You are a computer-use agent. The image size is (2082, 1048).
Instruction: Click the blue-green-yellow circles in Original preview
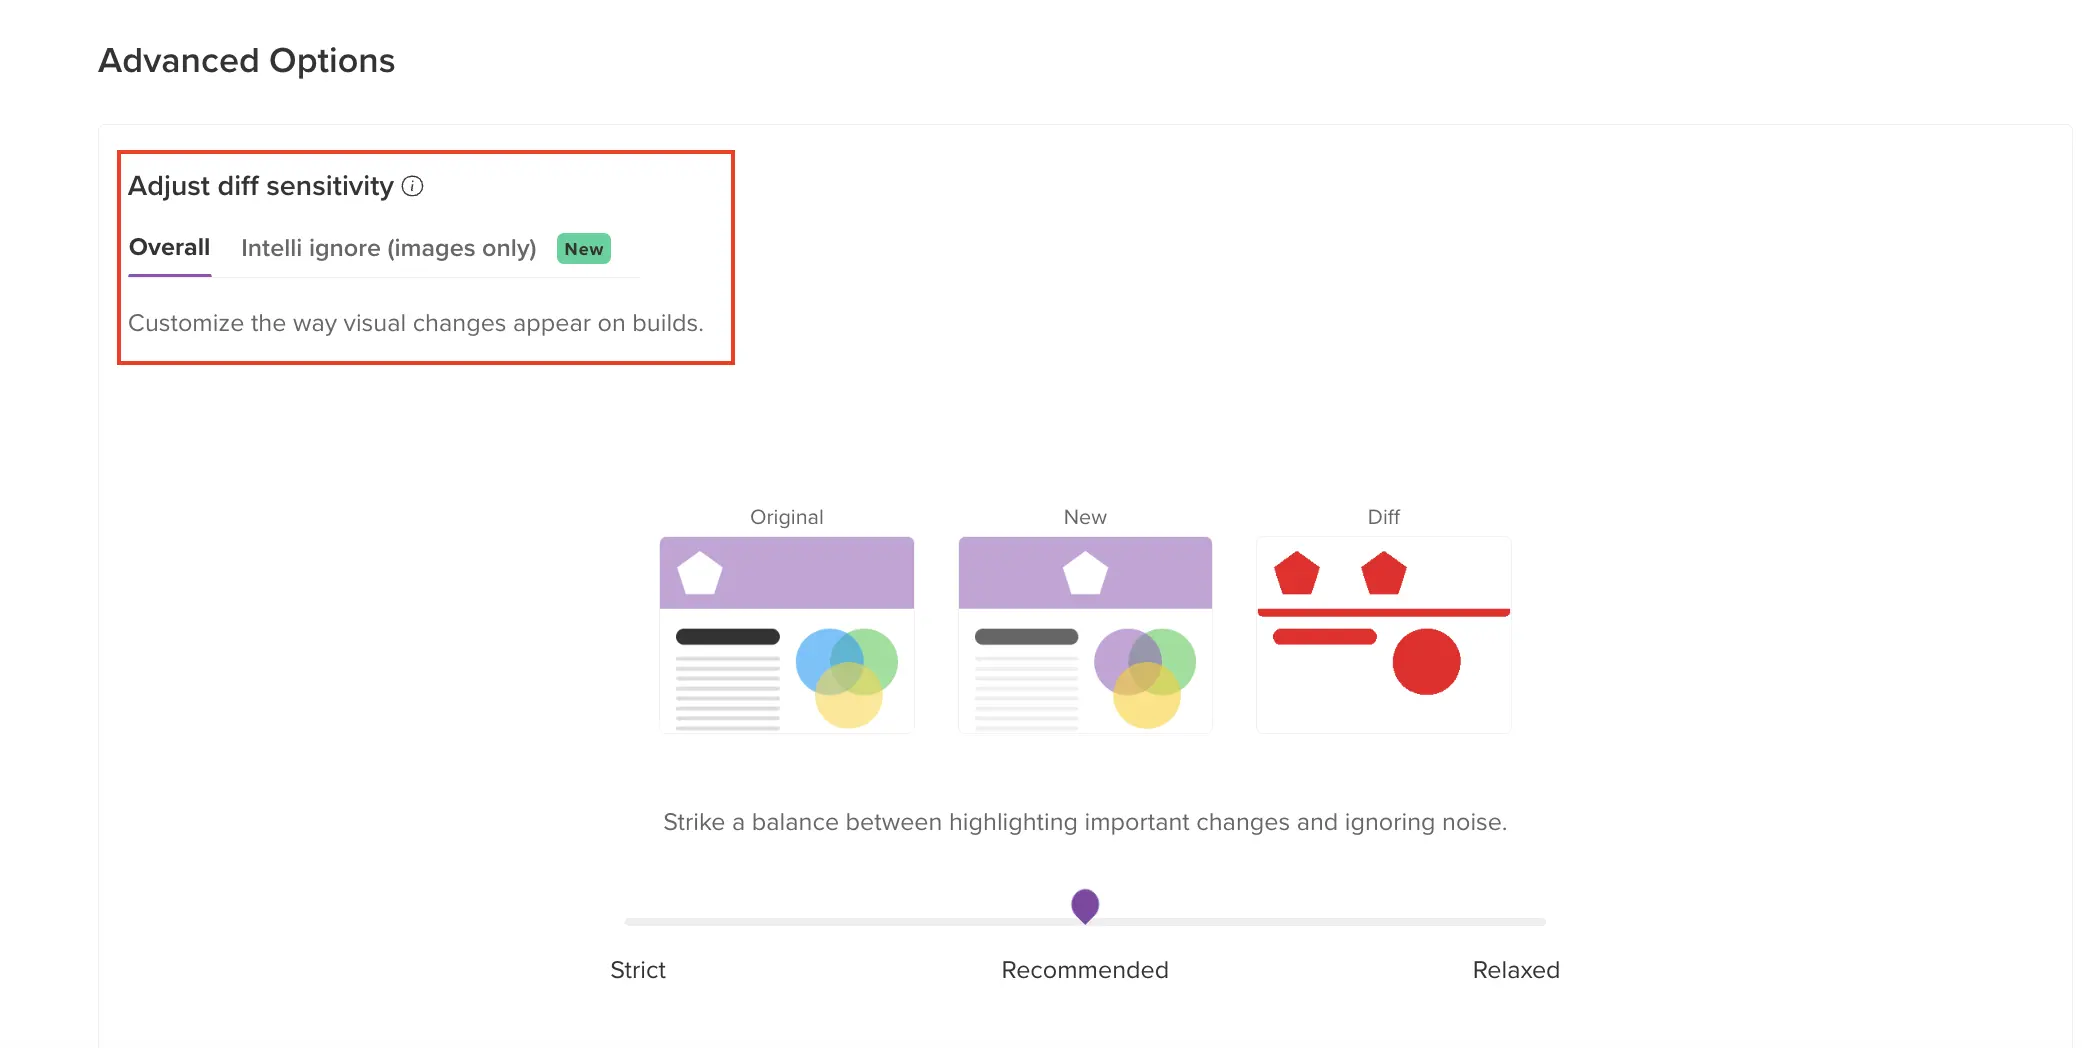tap(847, 676)
